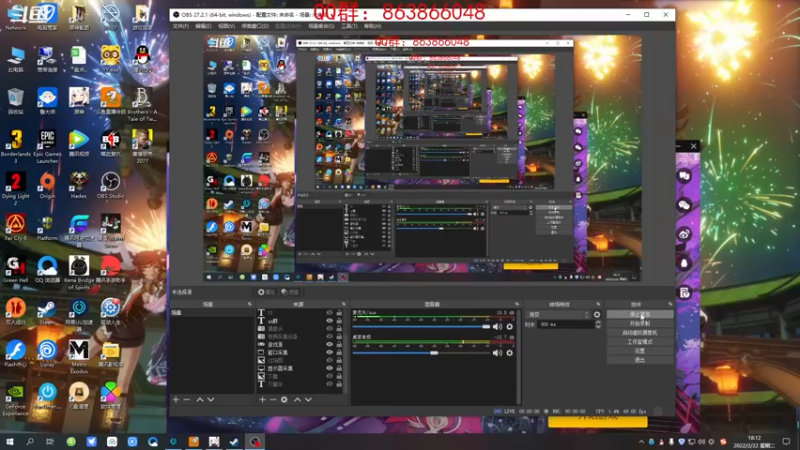
Task: Toggle lock of 窗口采集 source
Action: click(339, 352)
